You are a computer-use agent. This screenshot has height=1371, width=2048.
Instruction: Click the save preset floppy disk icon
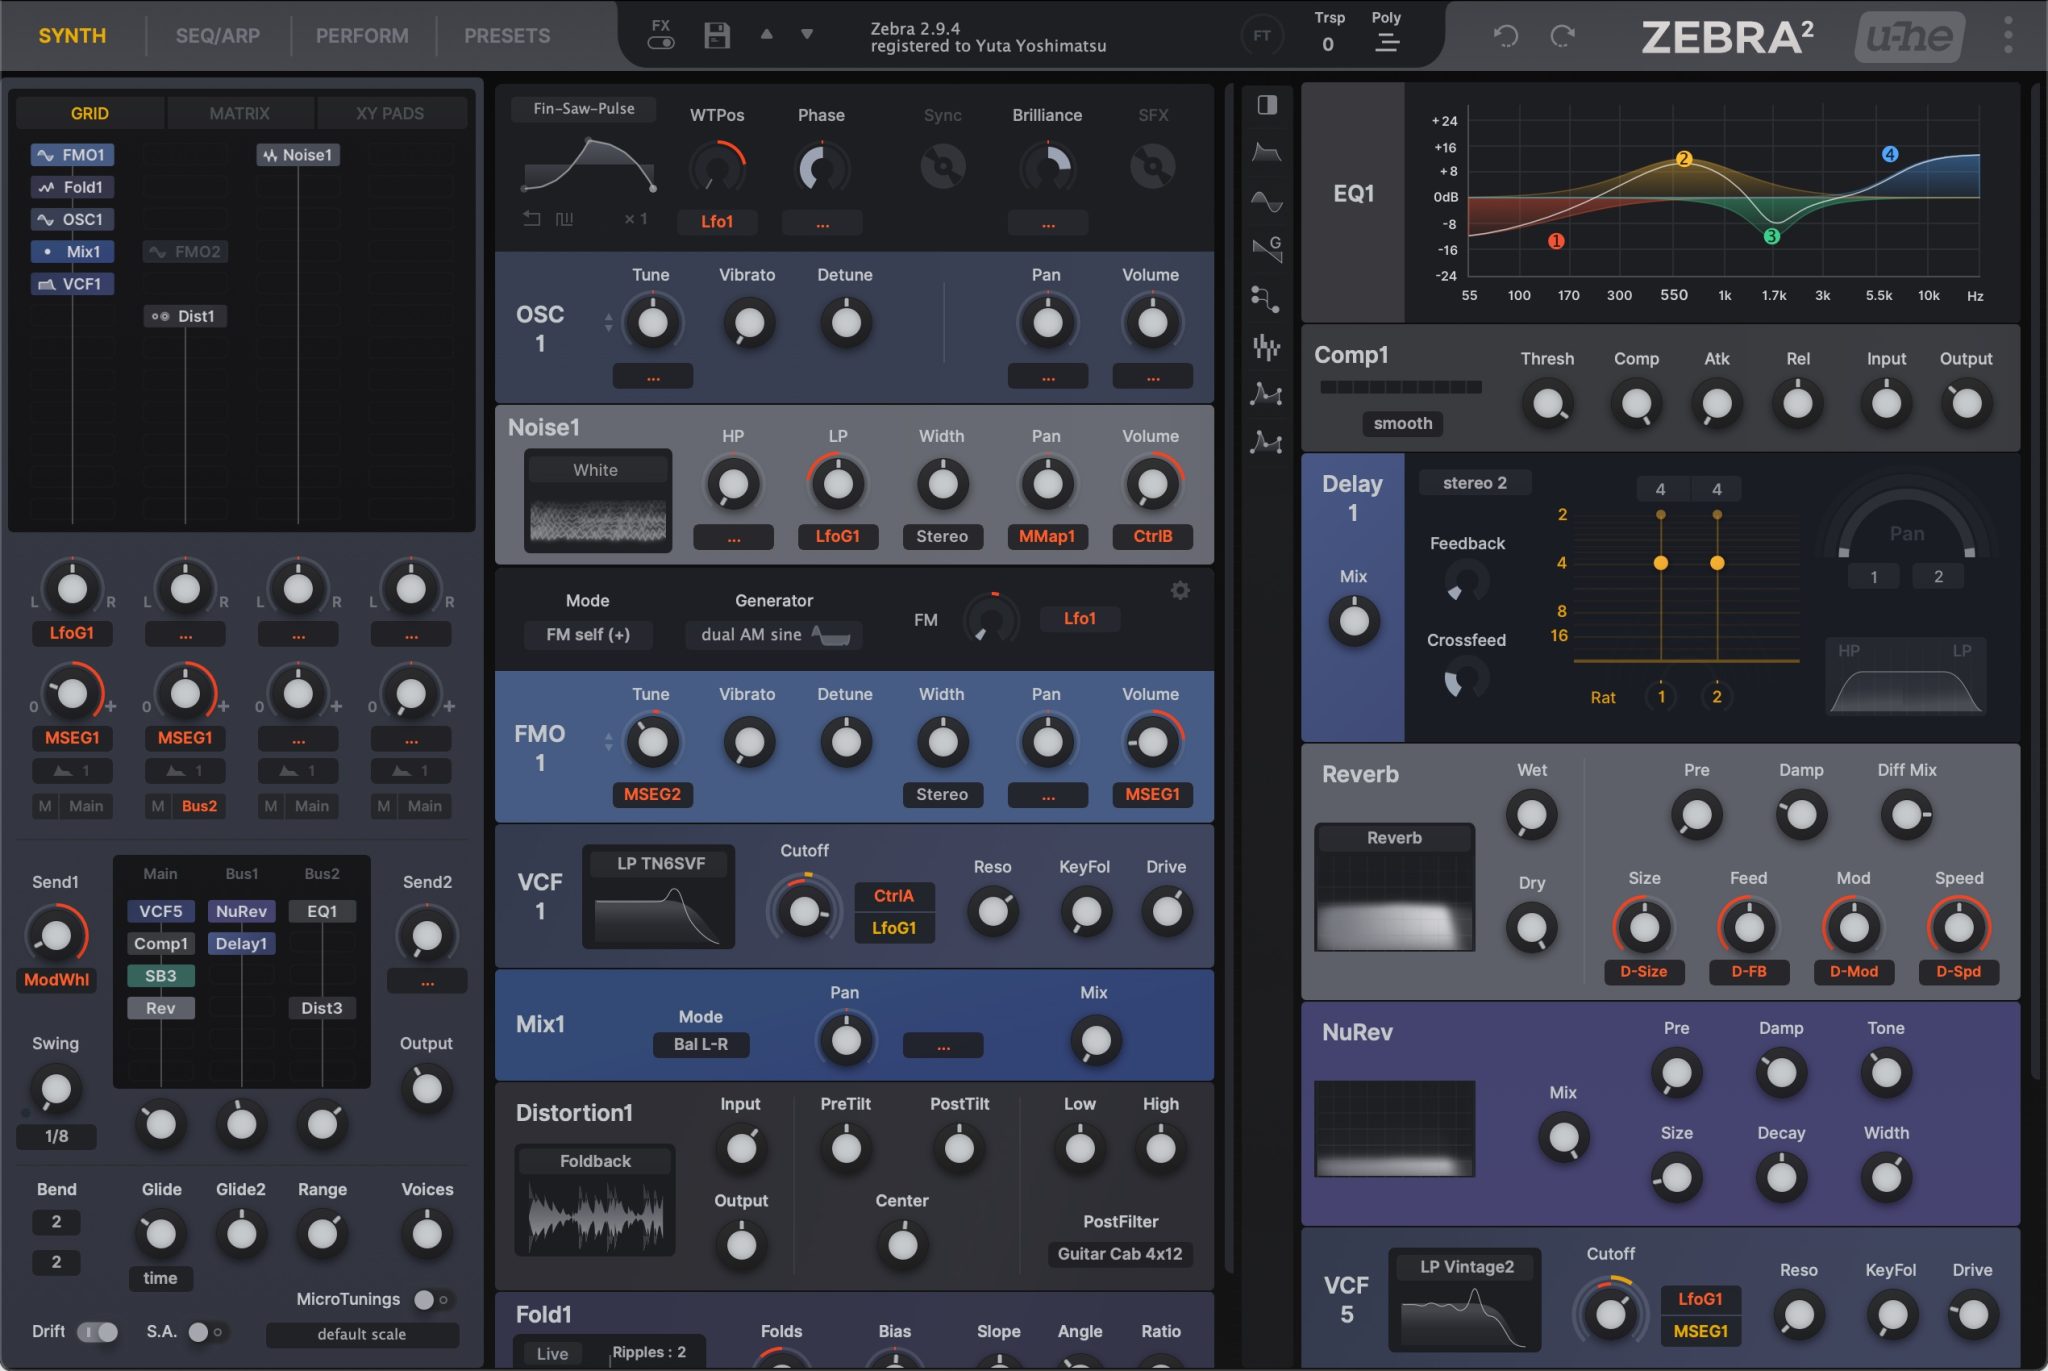click(x=716, y=34)
